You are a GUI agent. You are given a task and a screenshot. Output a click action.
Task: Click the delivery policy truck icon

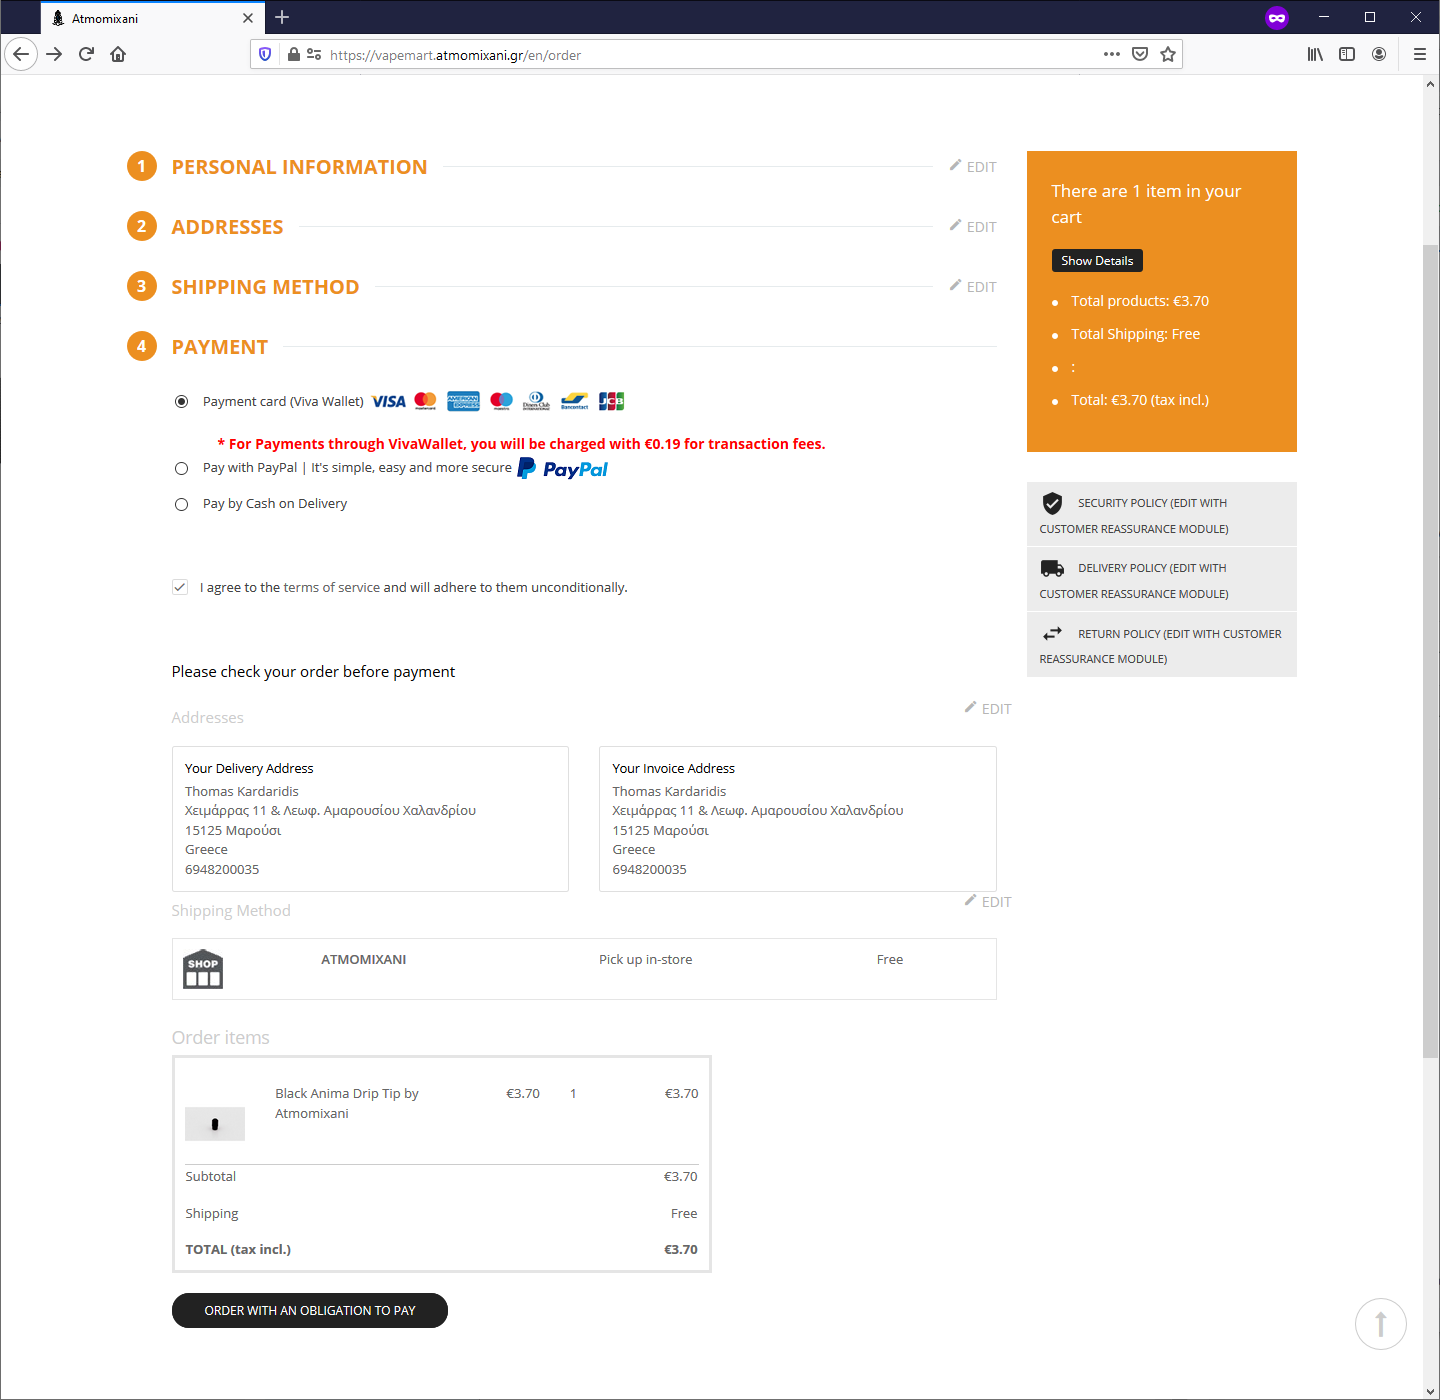(1052, 568)
